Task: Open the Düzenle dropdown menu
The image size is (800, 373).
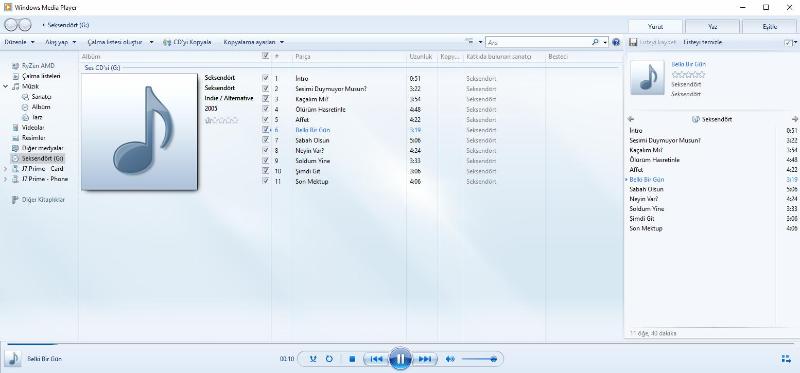Action: pos(19,42)
